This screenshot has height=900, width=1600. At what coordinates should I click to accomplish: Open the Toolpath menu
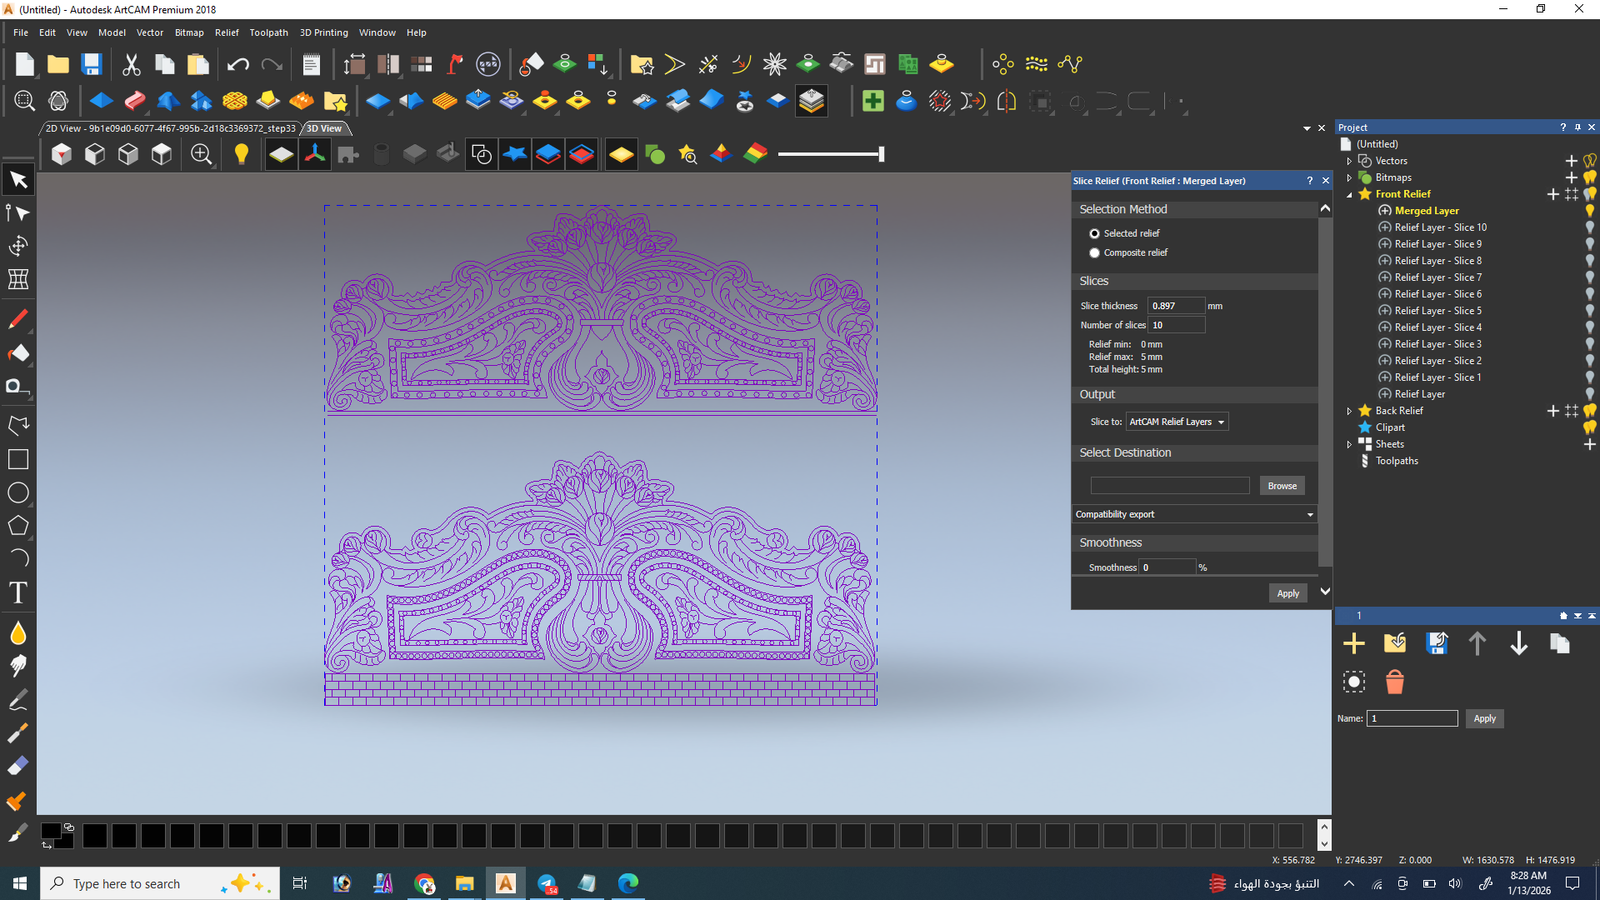[268, 33]
